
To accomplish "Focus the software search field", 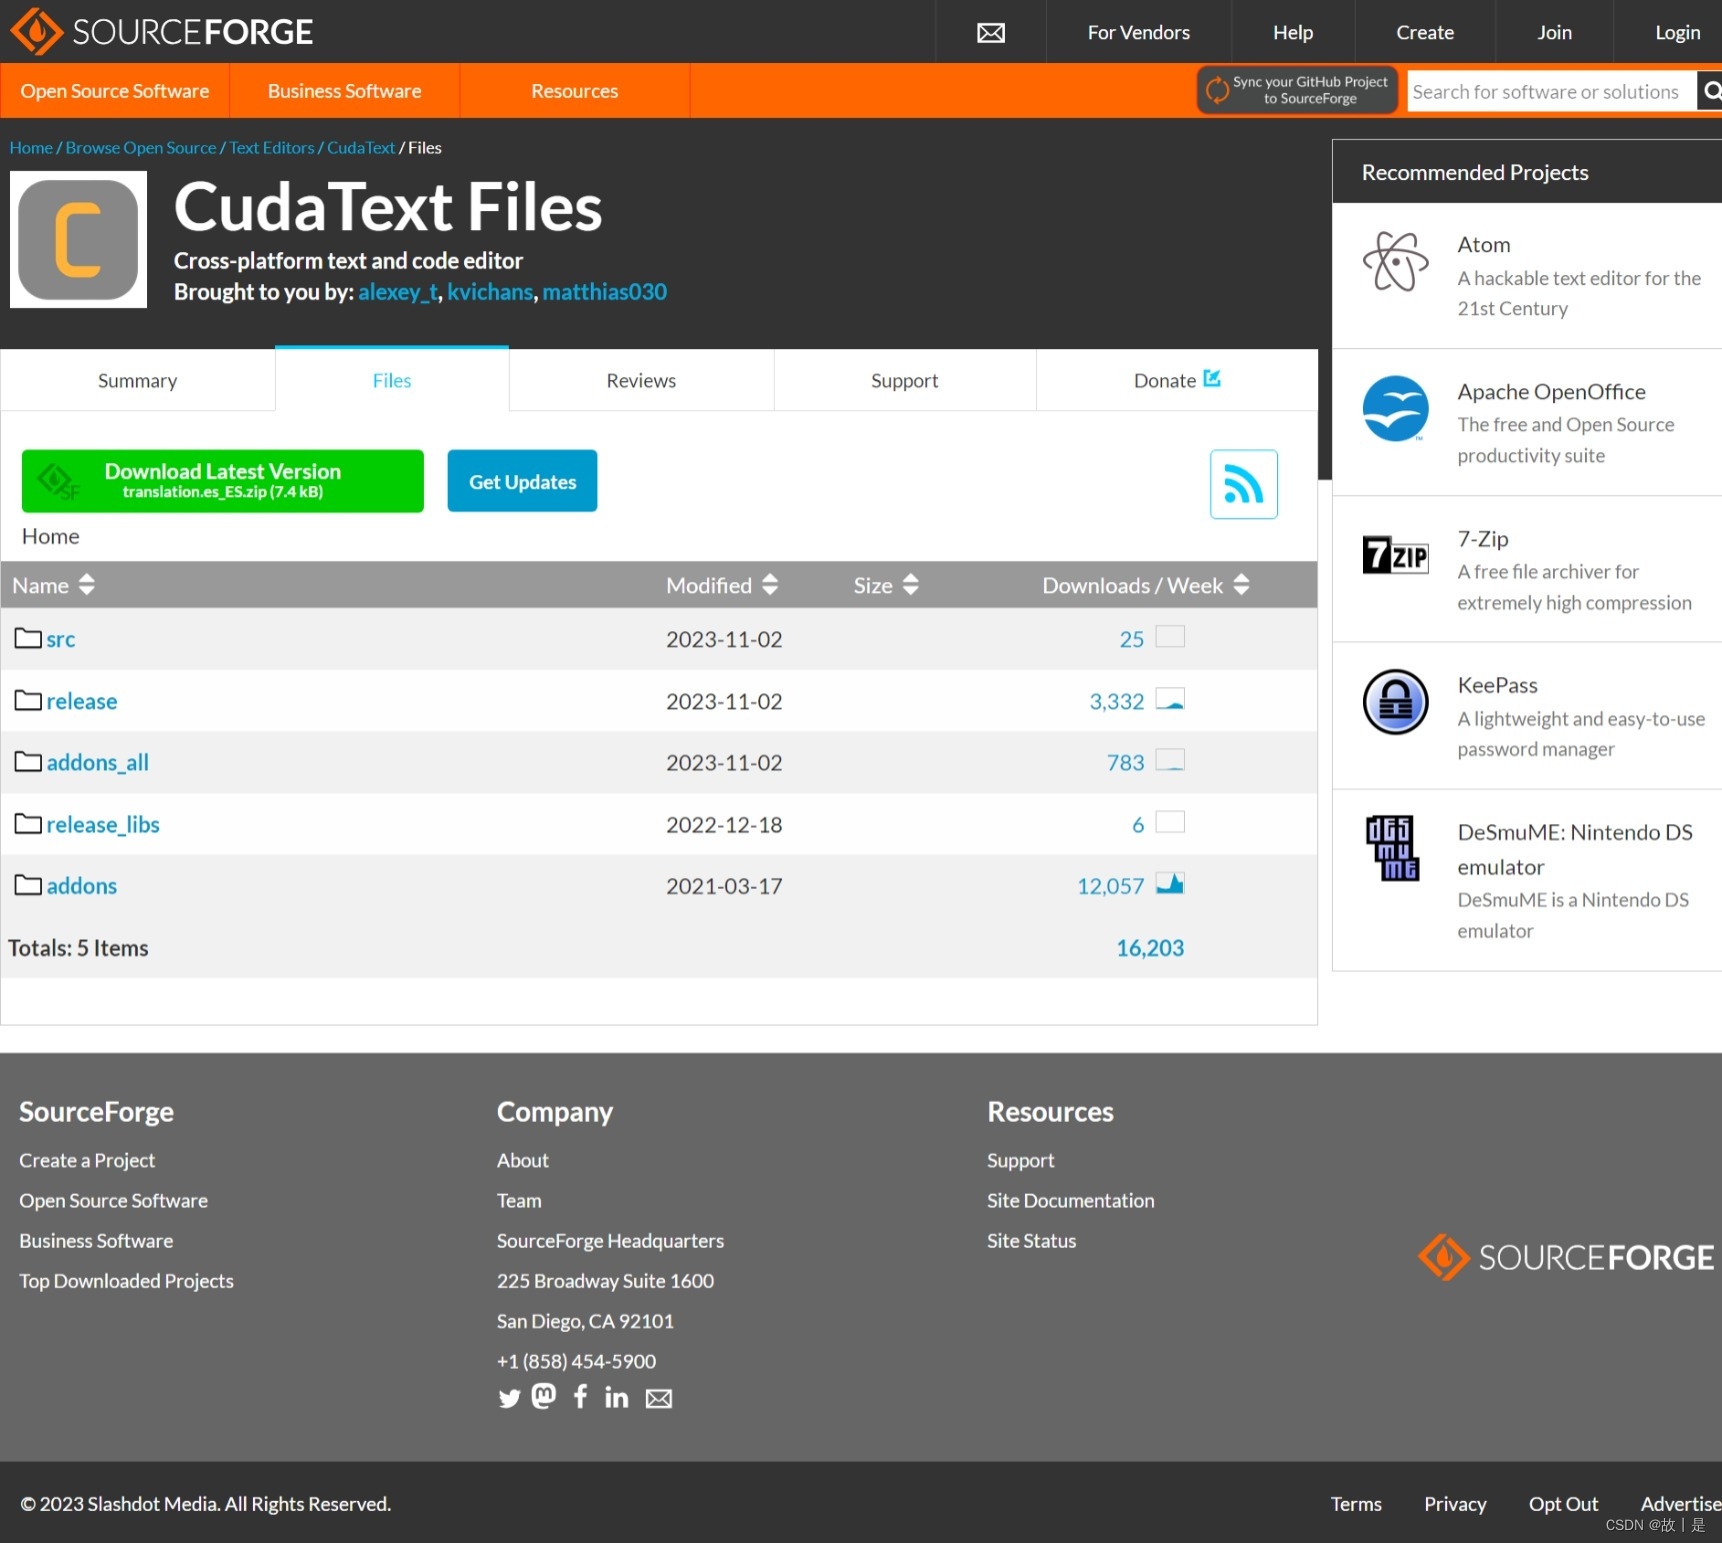I will coord(1551,91).
